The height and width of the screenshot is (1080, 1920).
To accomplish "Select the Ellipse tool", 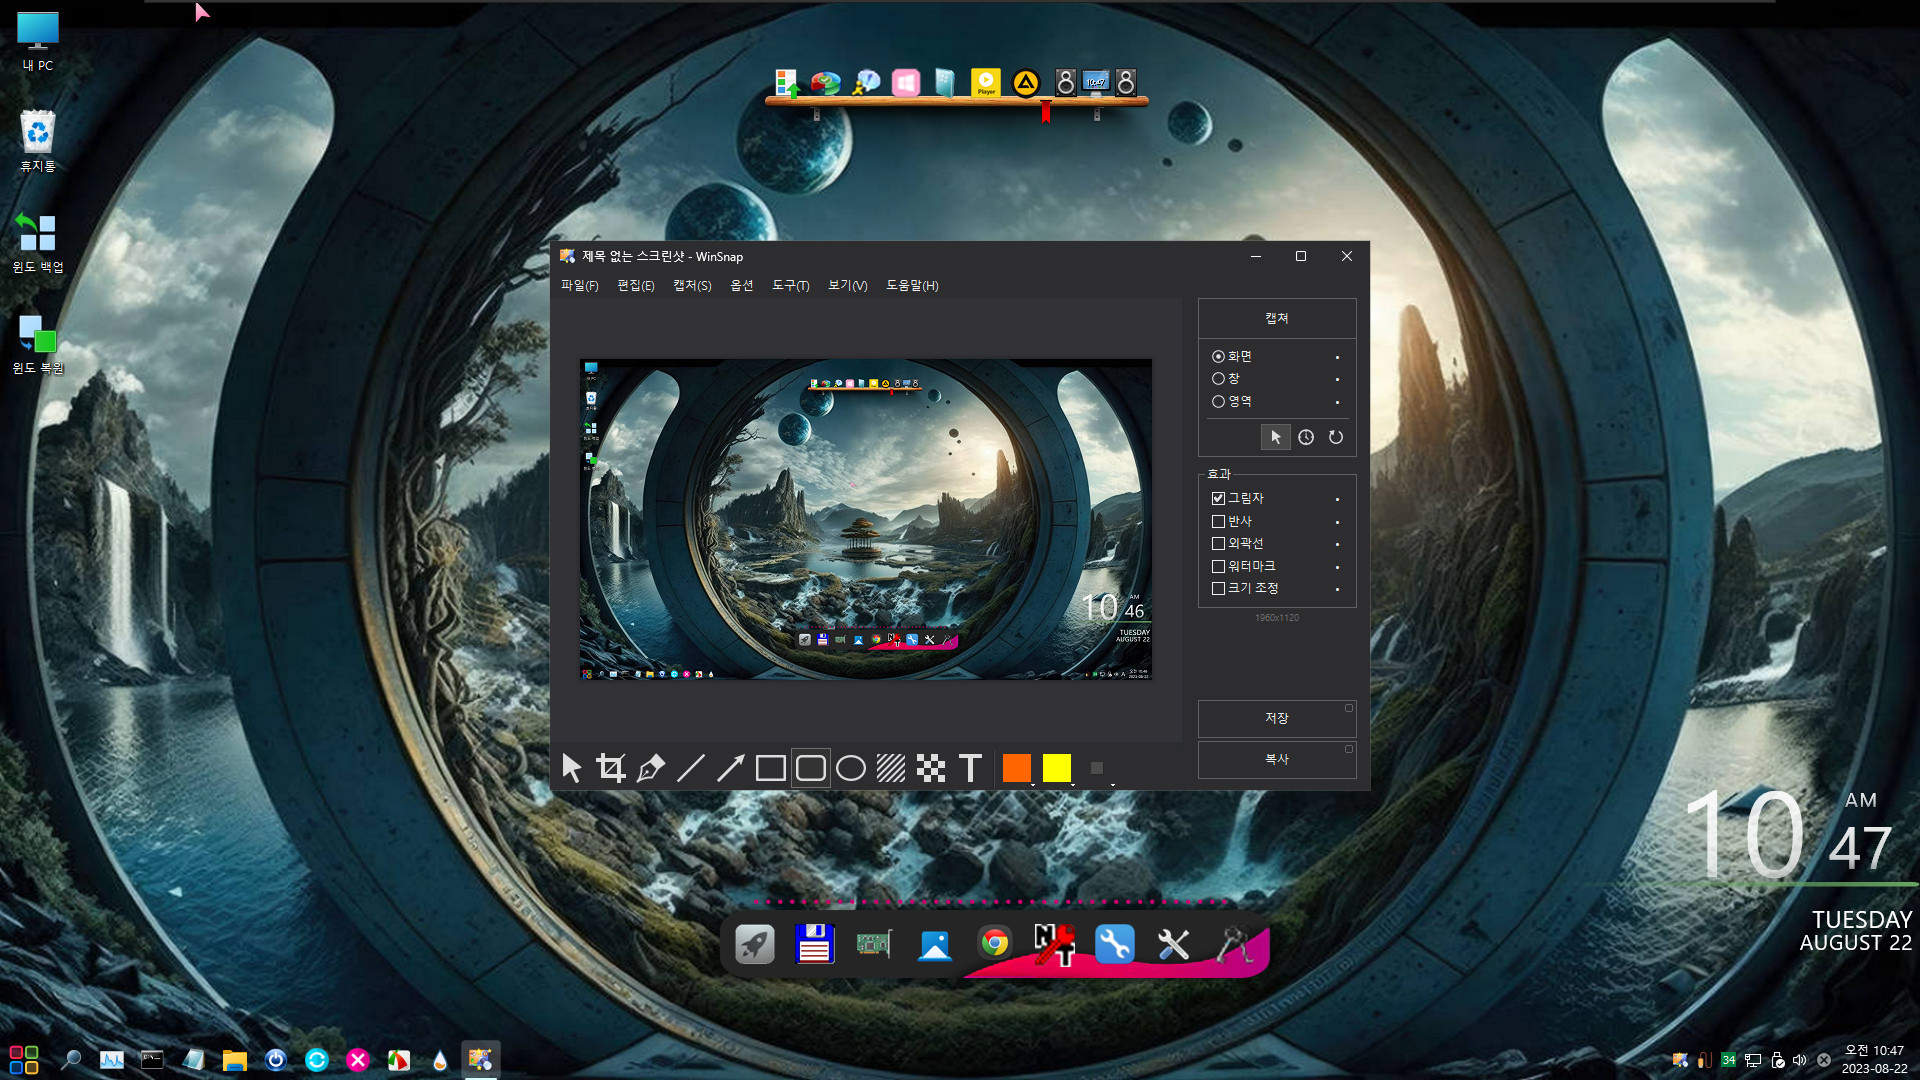I will pos(851,768).
